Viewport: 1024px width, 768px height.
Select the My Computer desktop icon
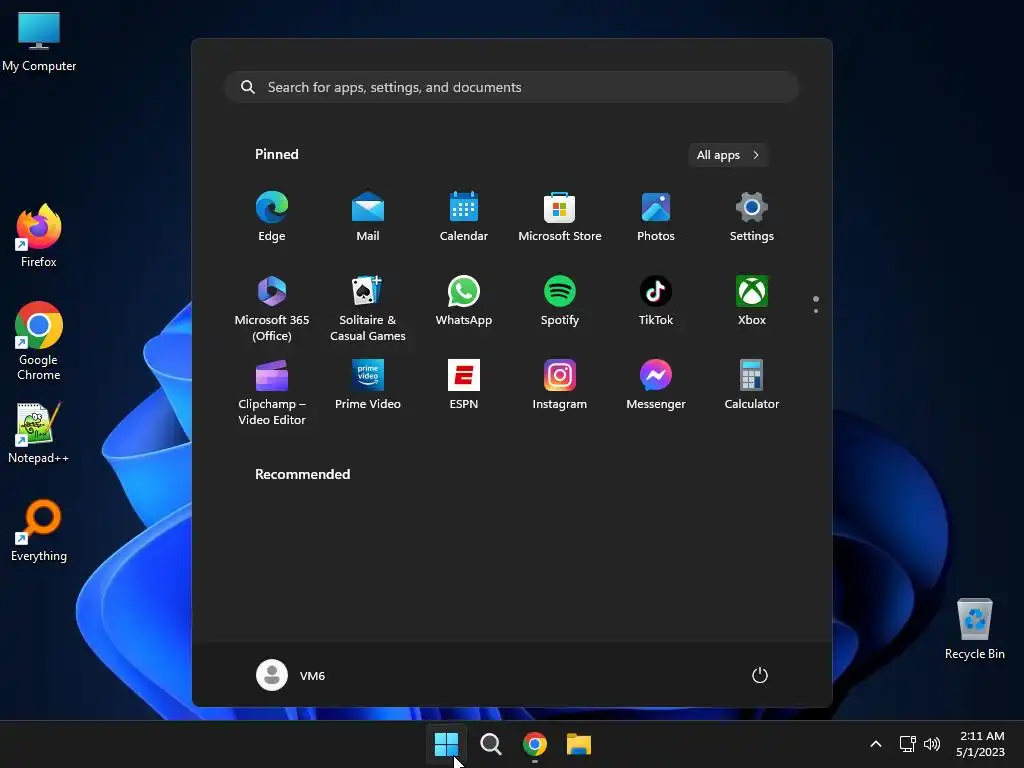click(39, 42)
